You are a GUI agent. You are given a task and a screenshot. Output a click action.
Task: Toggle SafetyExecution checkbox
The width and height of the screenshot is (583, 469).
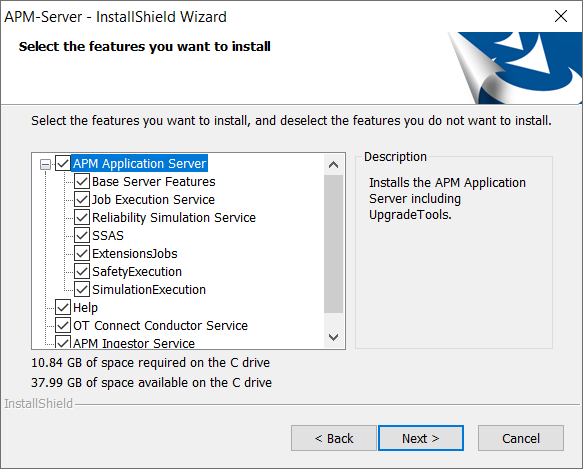pyautogui.click(x=81, y=272)
